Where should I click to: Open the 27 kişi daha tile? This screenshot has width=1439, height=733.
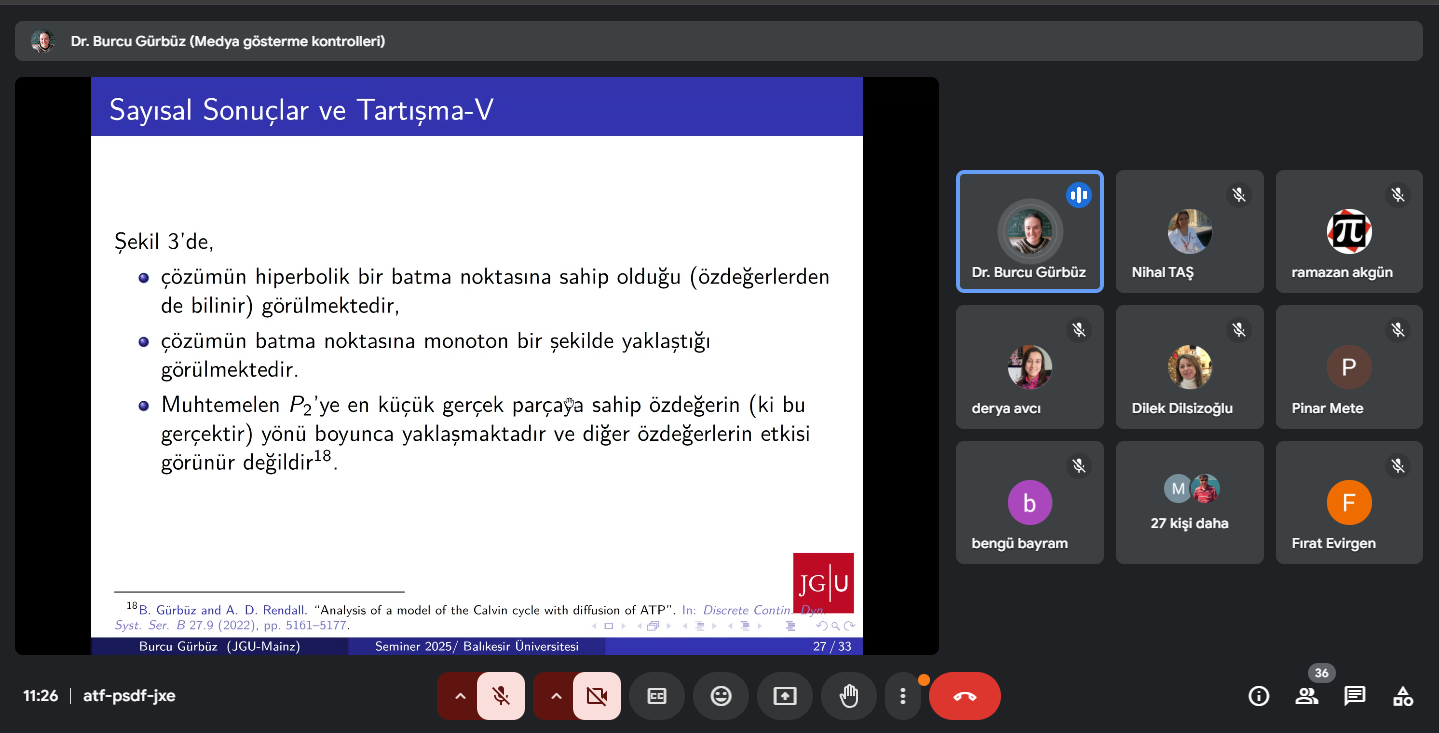1190,503
